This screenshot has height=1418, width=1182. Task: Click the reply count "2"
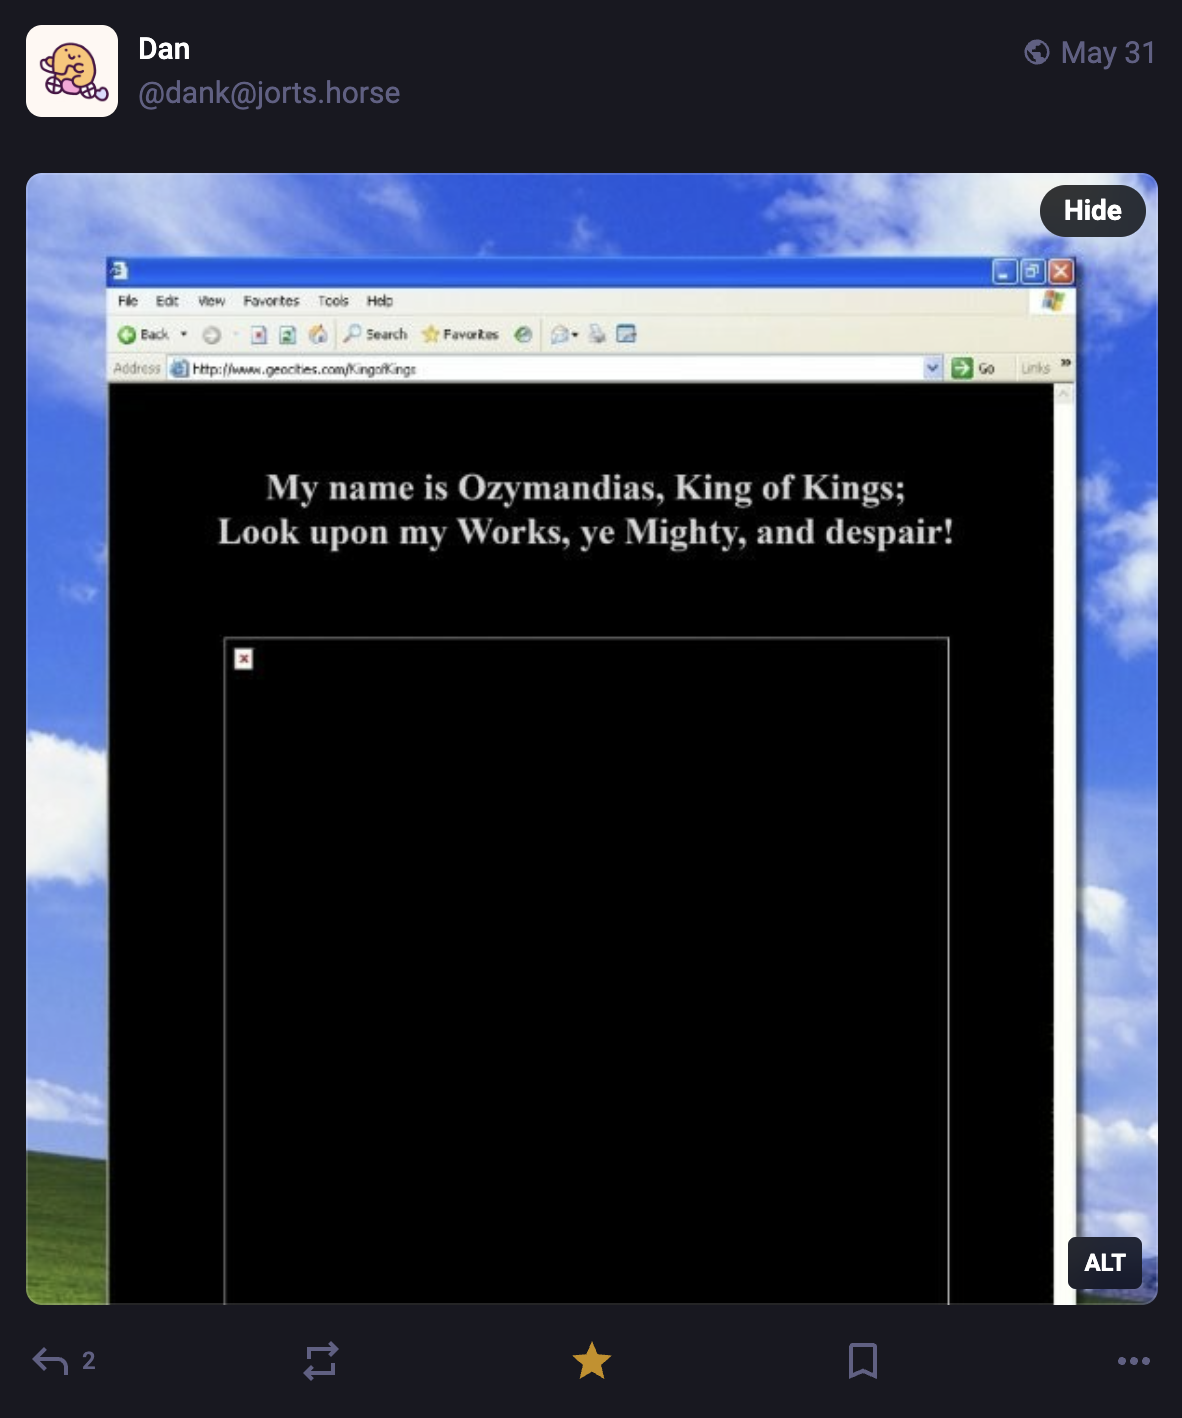tap(88, 1361)
